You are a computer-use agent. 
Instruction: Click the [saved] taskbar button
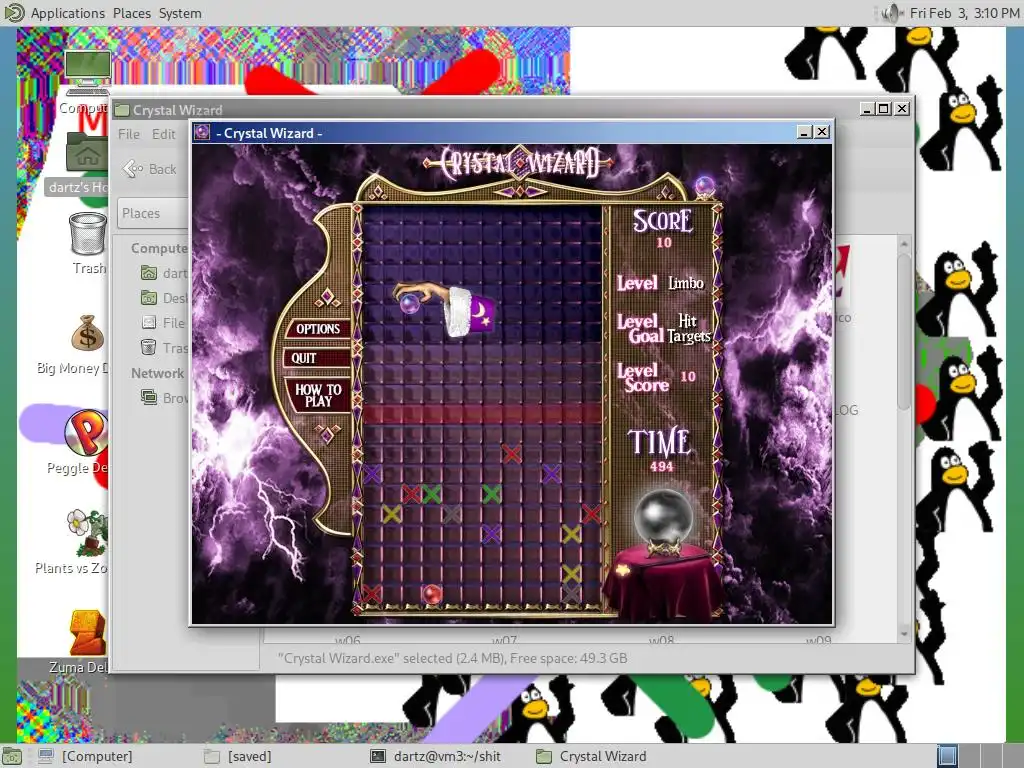(238, 756)
